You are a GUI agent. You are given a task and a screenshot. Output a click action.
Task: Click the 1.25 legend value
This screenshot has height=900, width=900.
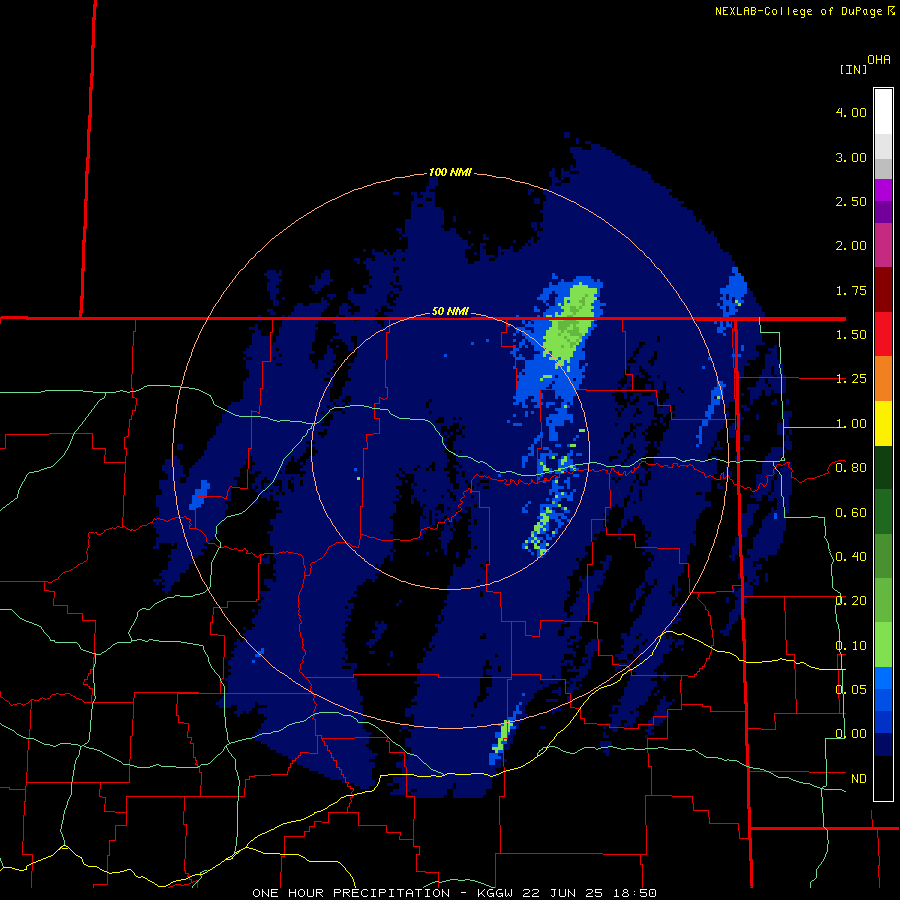851,379
